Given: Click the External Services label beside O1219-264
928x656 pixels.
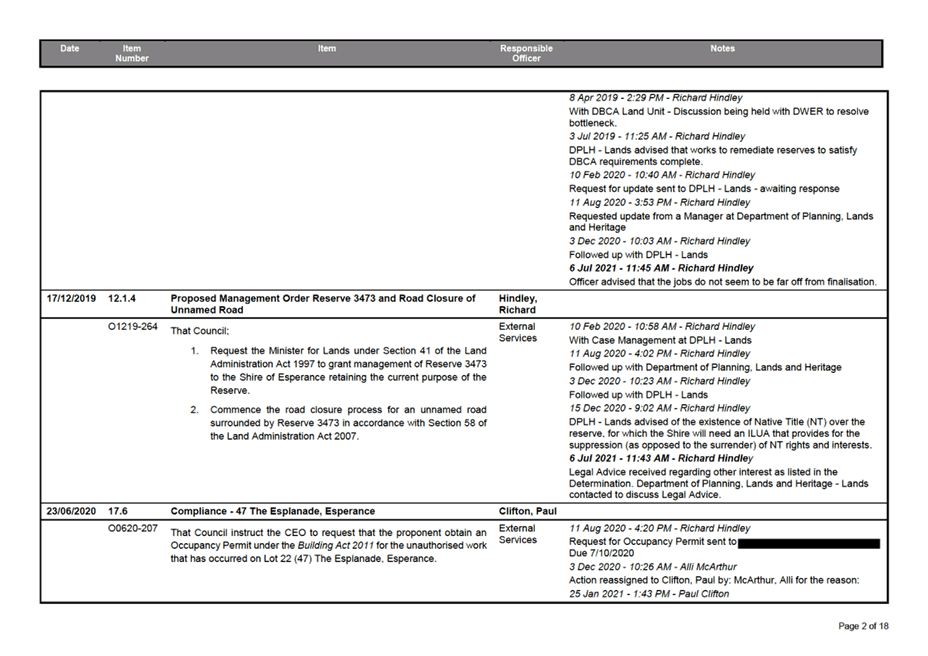Looking at the screenshot, I should 516,332.
